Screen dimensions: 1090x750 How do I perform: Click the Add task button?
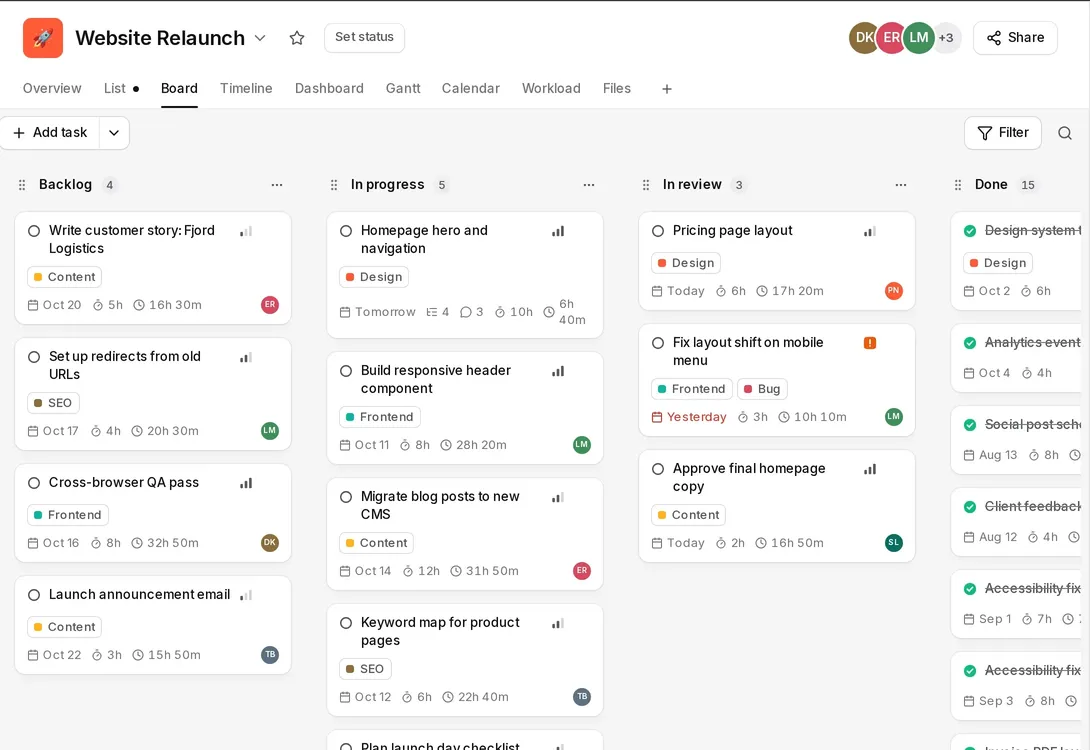point(50,133)
